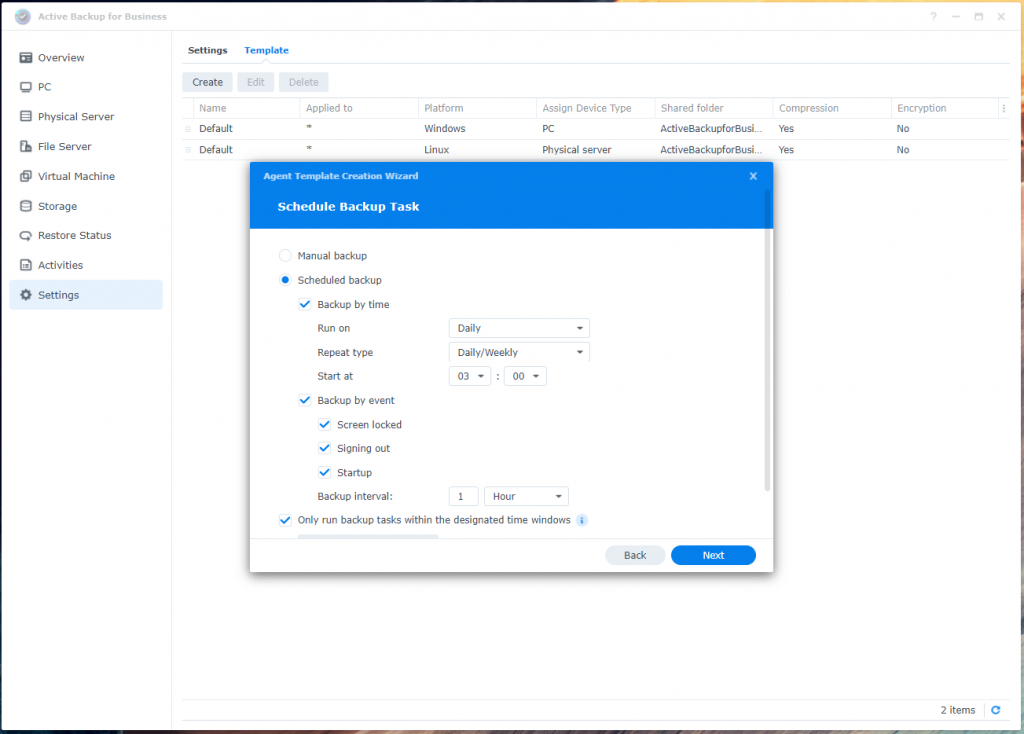This screenshot has width=1024, height=734.
Task: Click Assign Device Type column header
Action: point(596,108)
